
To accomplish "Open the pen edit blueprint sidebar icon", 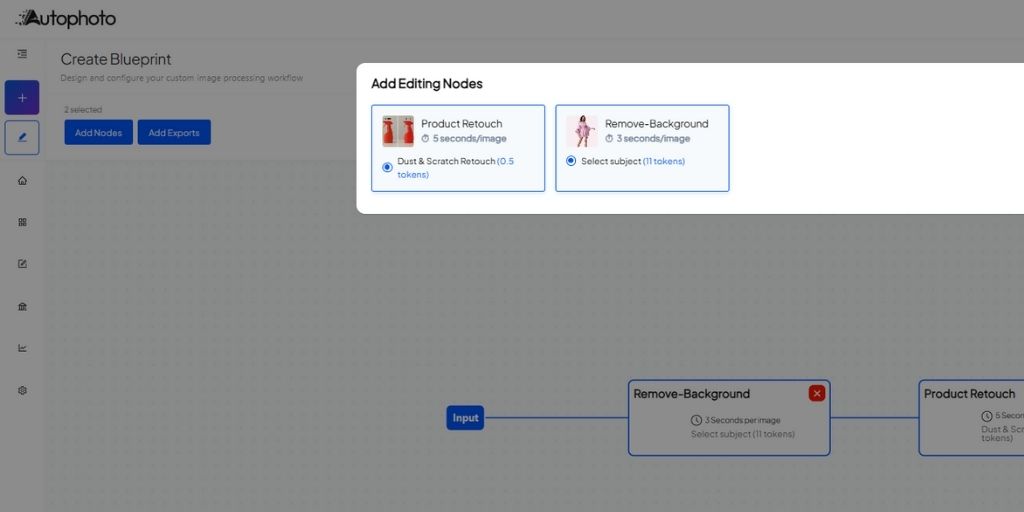I will (22, 138).
